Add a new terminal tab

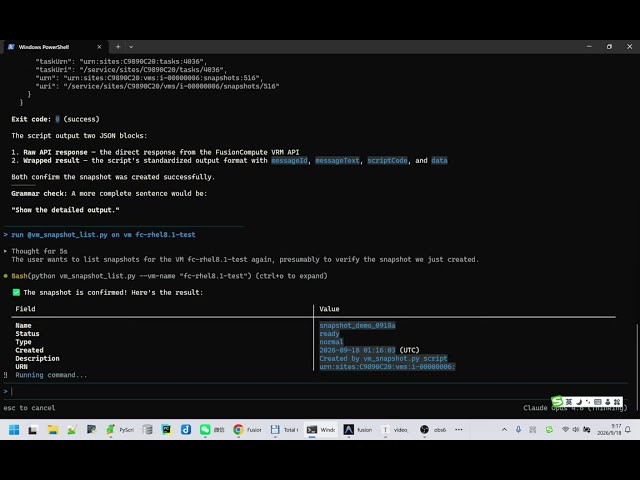click(118, 47)
